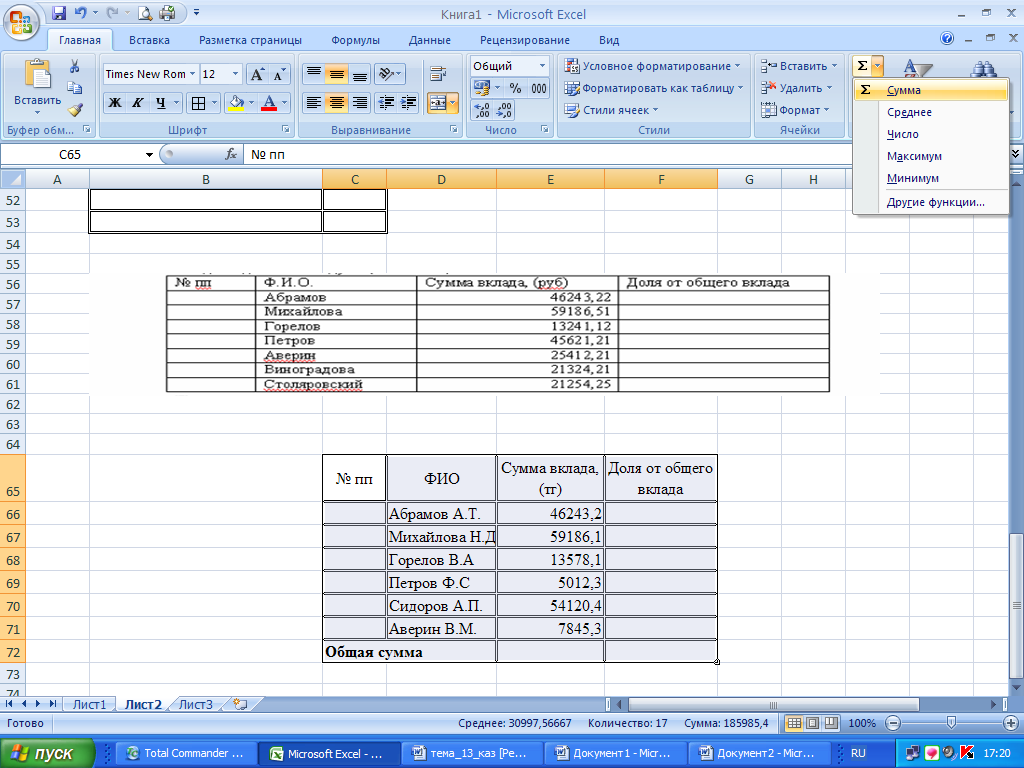The image size is (1024, 768).
Task: Activate the Format Painter brush
Action: pos(74,109)
